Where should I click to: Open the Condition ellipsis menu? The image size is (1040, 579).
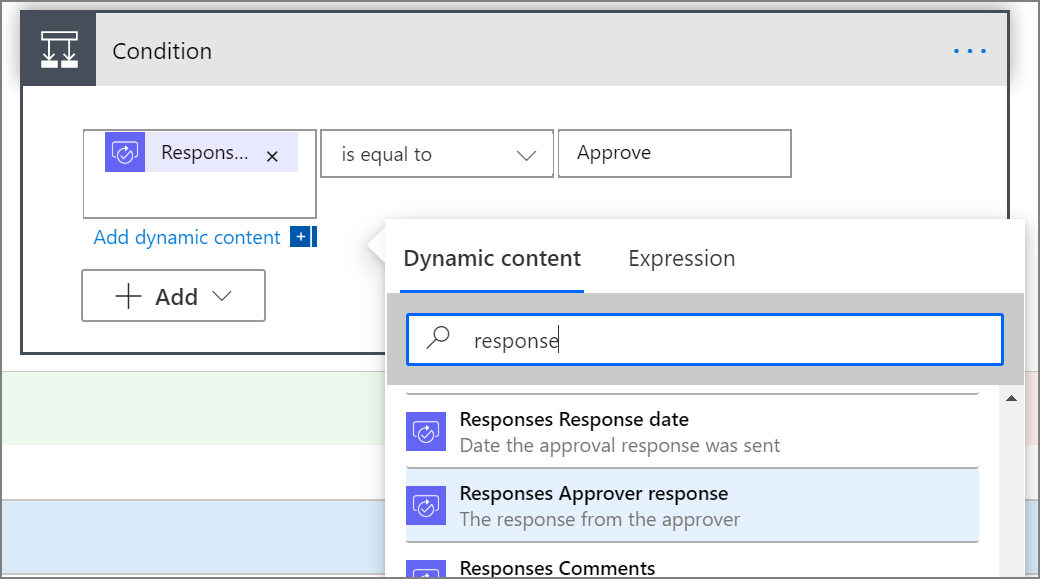pos(970,51)
